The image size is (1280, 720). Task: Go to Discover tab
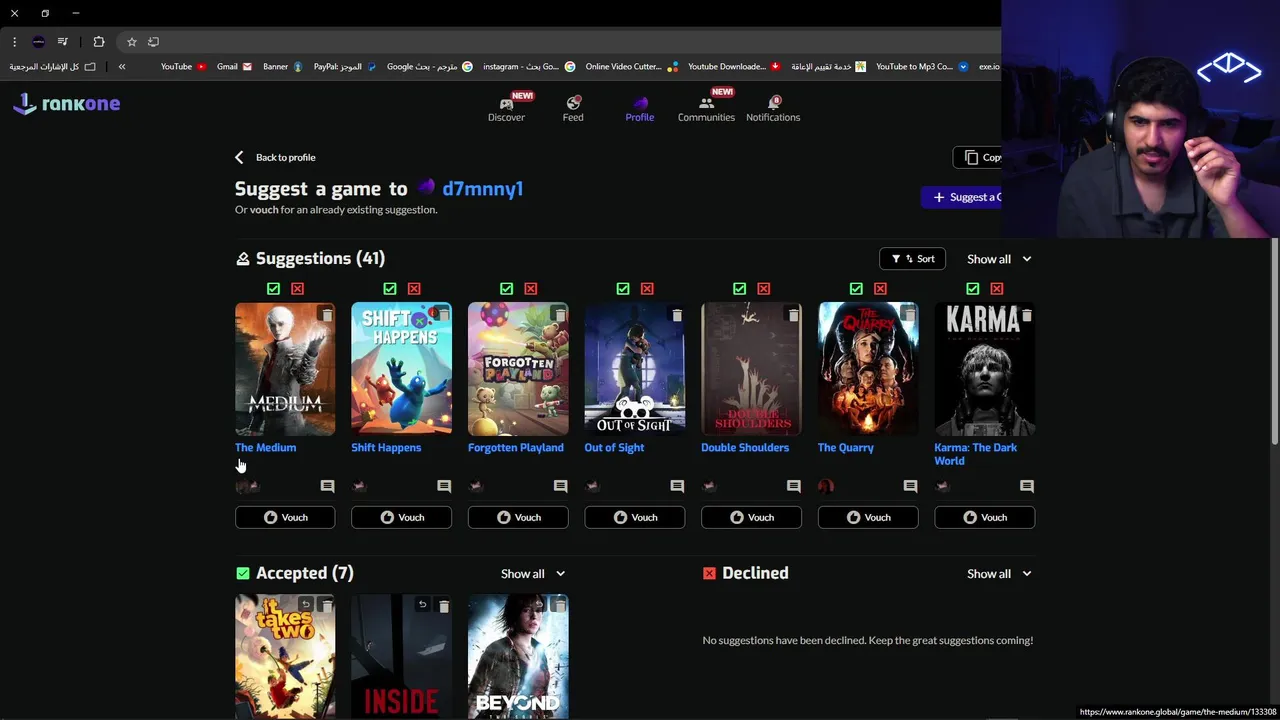pos(506,108)
